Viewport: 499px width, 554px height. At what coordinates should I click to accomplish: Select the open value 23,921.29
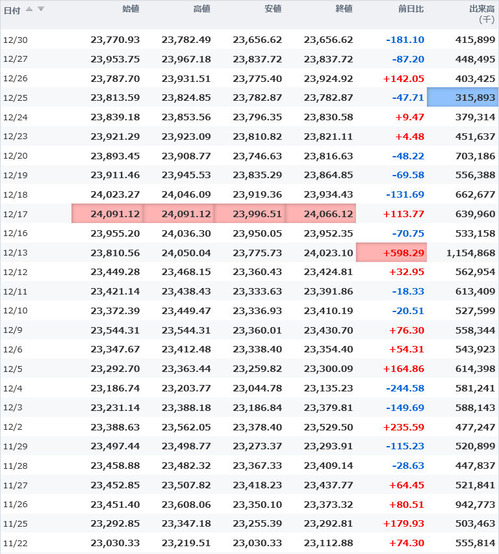(x=115, y=136)
